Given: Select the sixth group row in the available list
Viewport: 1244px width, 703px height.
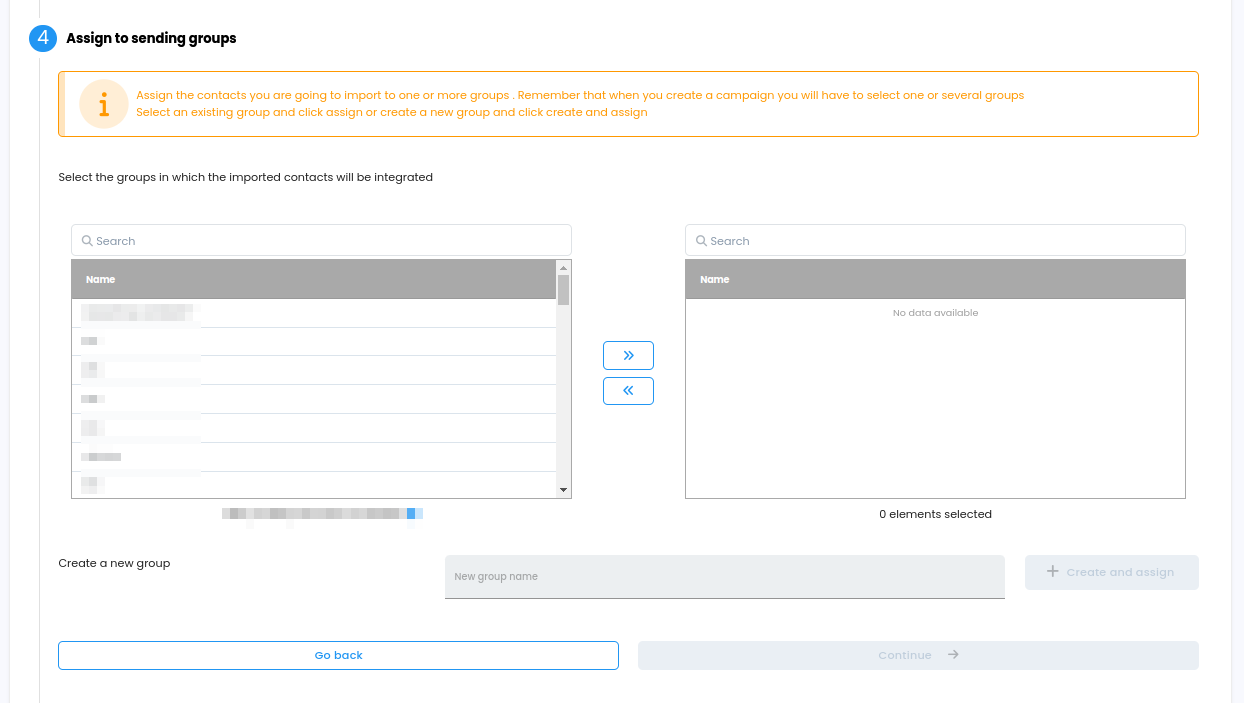Looking at the screenshot, I should pos(313,457).
